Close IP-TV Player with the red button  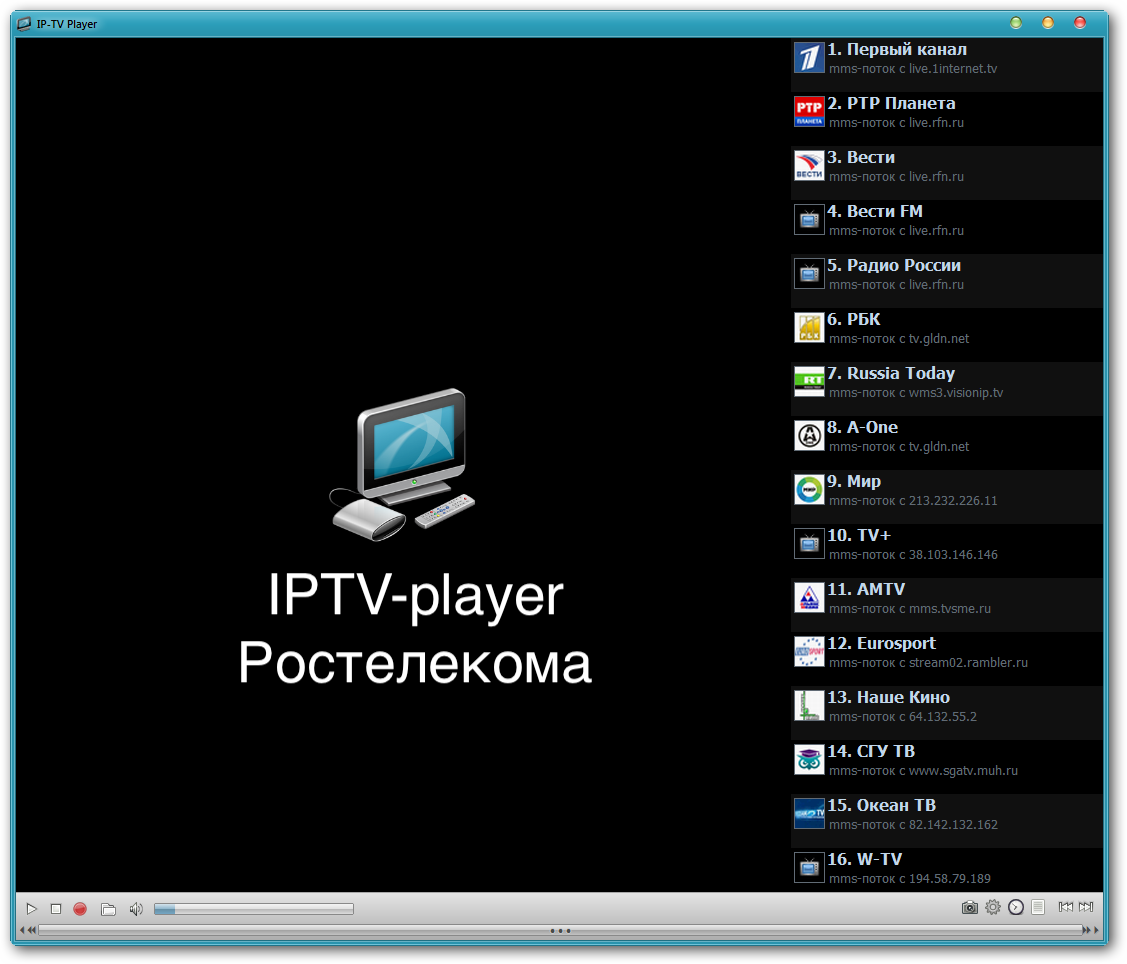[x=1080, y=23]
